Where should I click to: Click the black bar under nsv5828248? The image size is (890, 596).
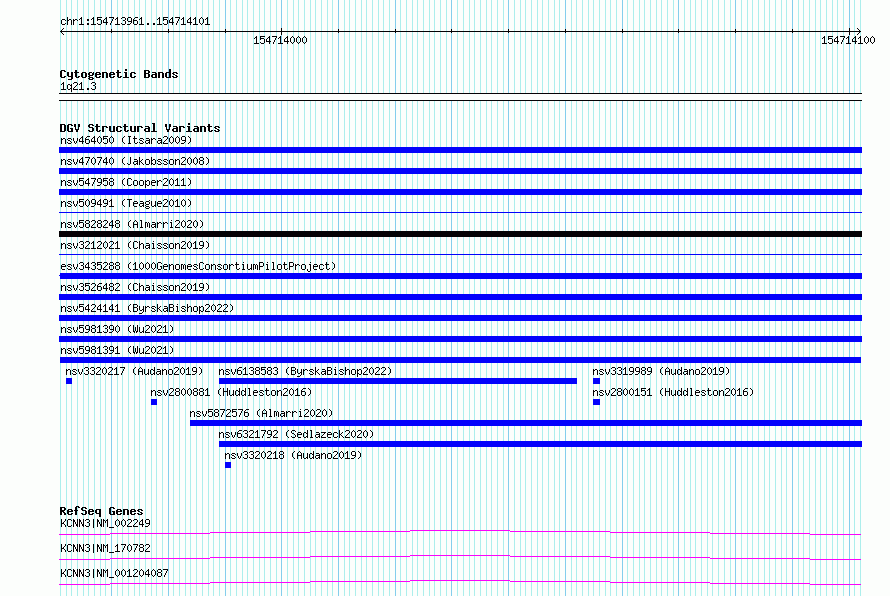pyautogui.click(x=460, y=234)
